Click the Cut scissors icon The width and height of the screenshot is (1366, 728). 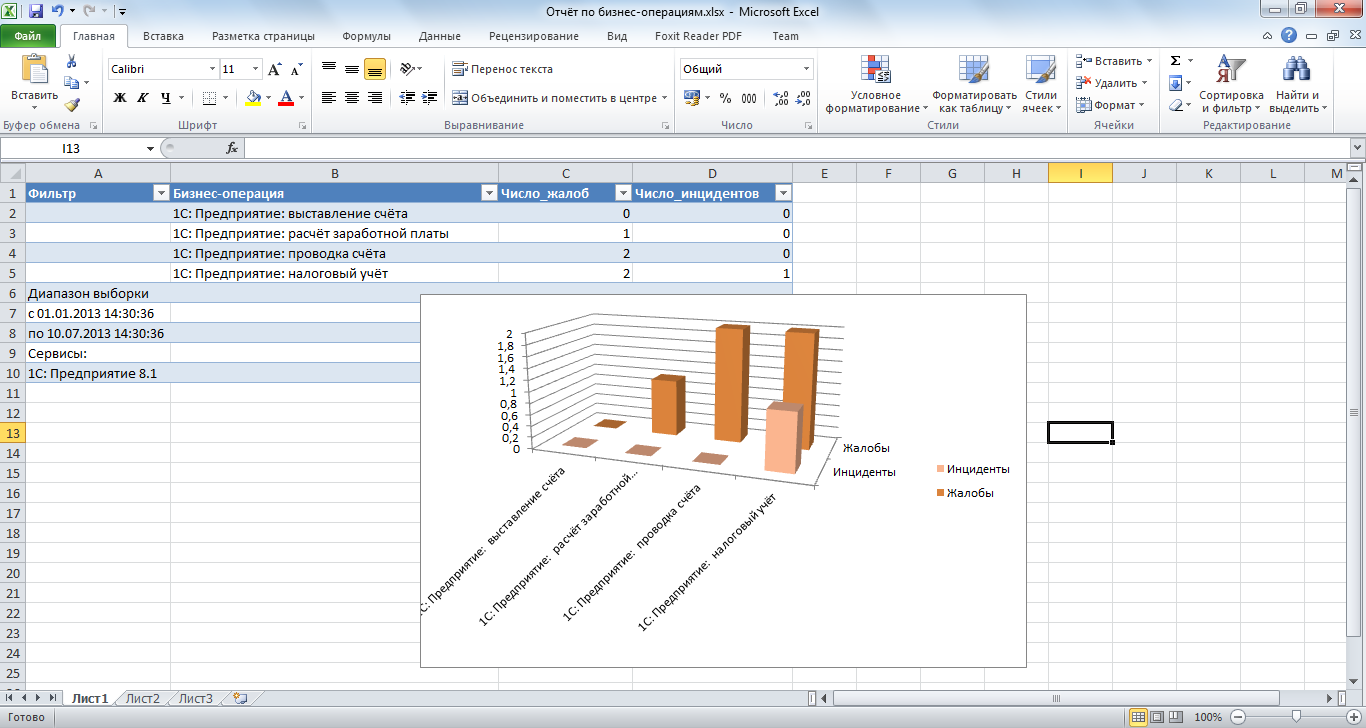click(72, 62)
